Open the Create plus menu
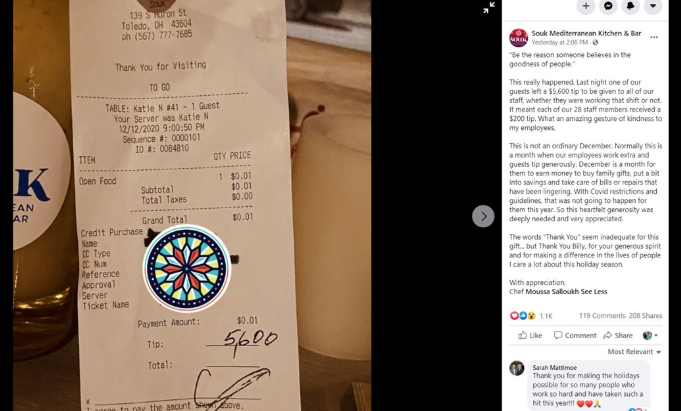 coord(585,6)
